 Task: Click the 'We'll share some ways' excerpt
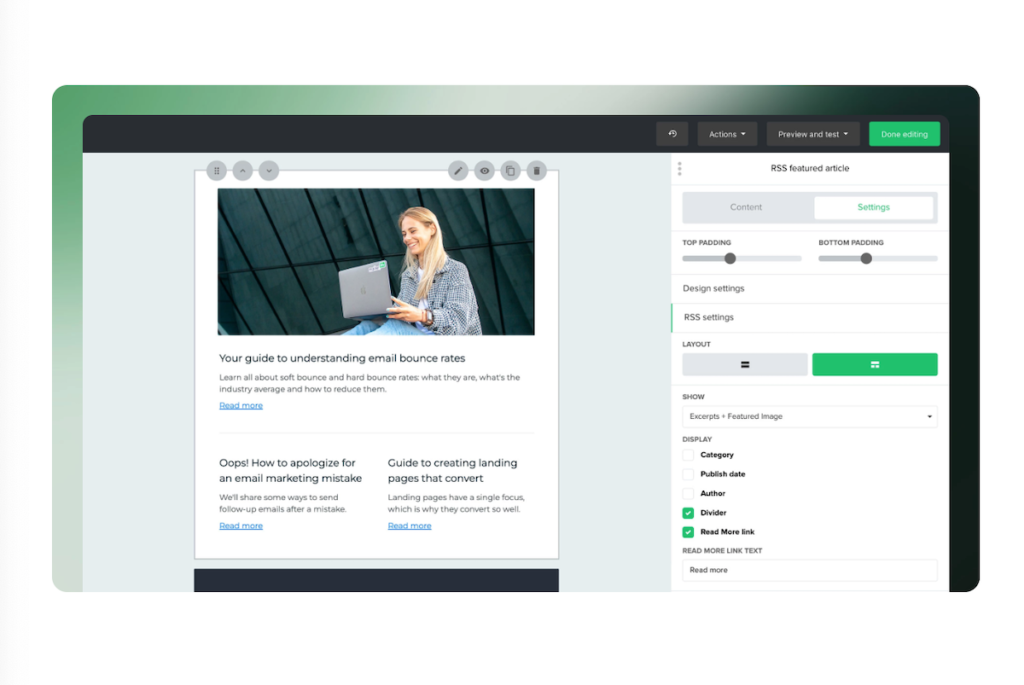point(283,503)
